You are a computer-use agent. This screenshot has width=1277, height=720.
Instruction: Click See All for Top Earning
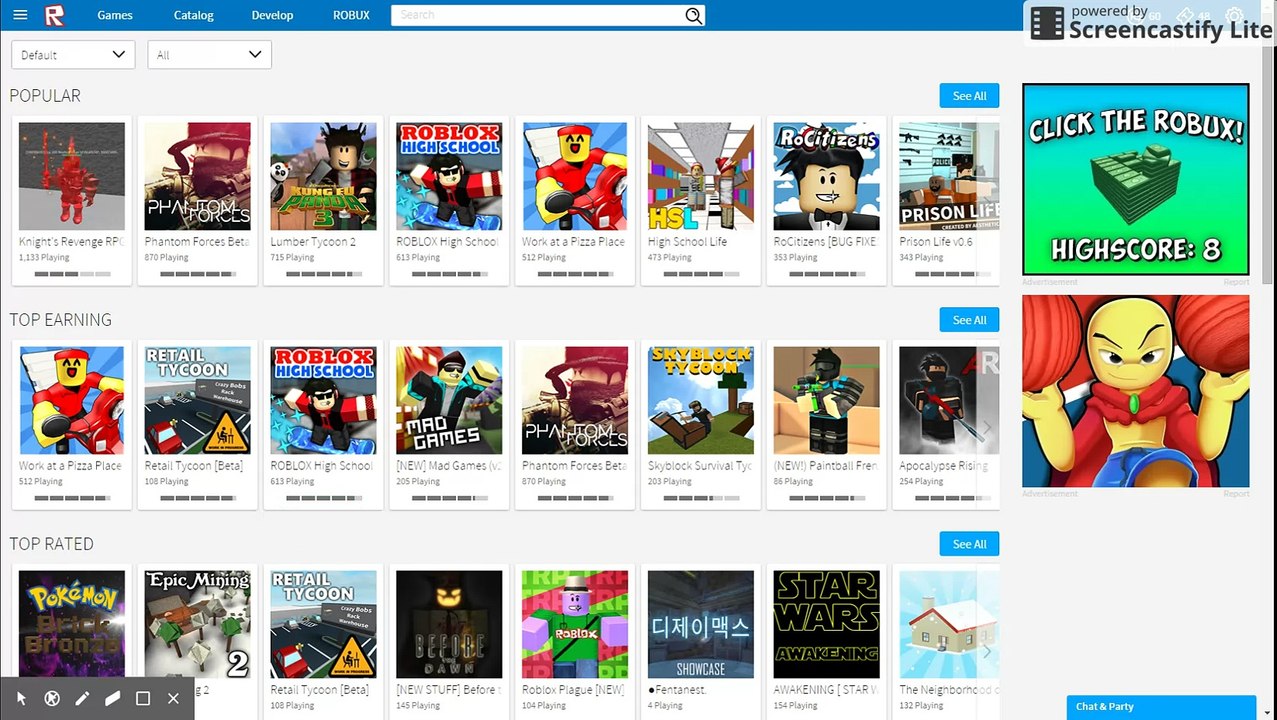(x=969, y=320)
